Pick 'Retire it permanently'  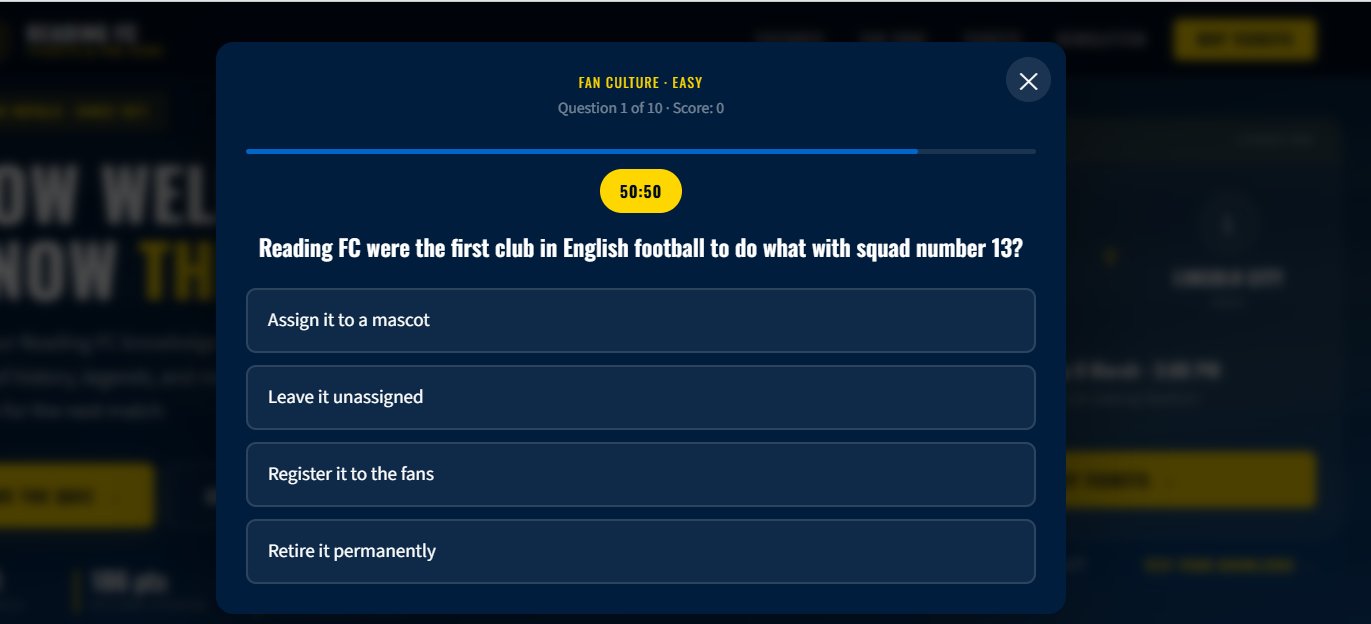(x=640, y=551)
